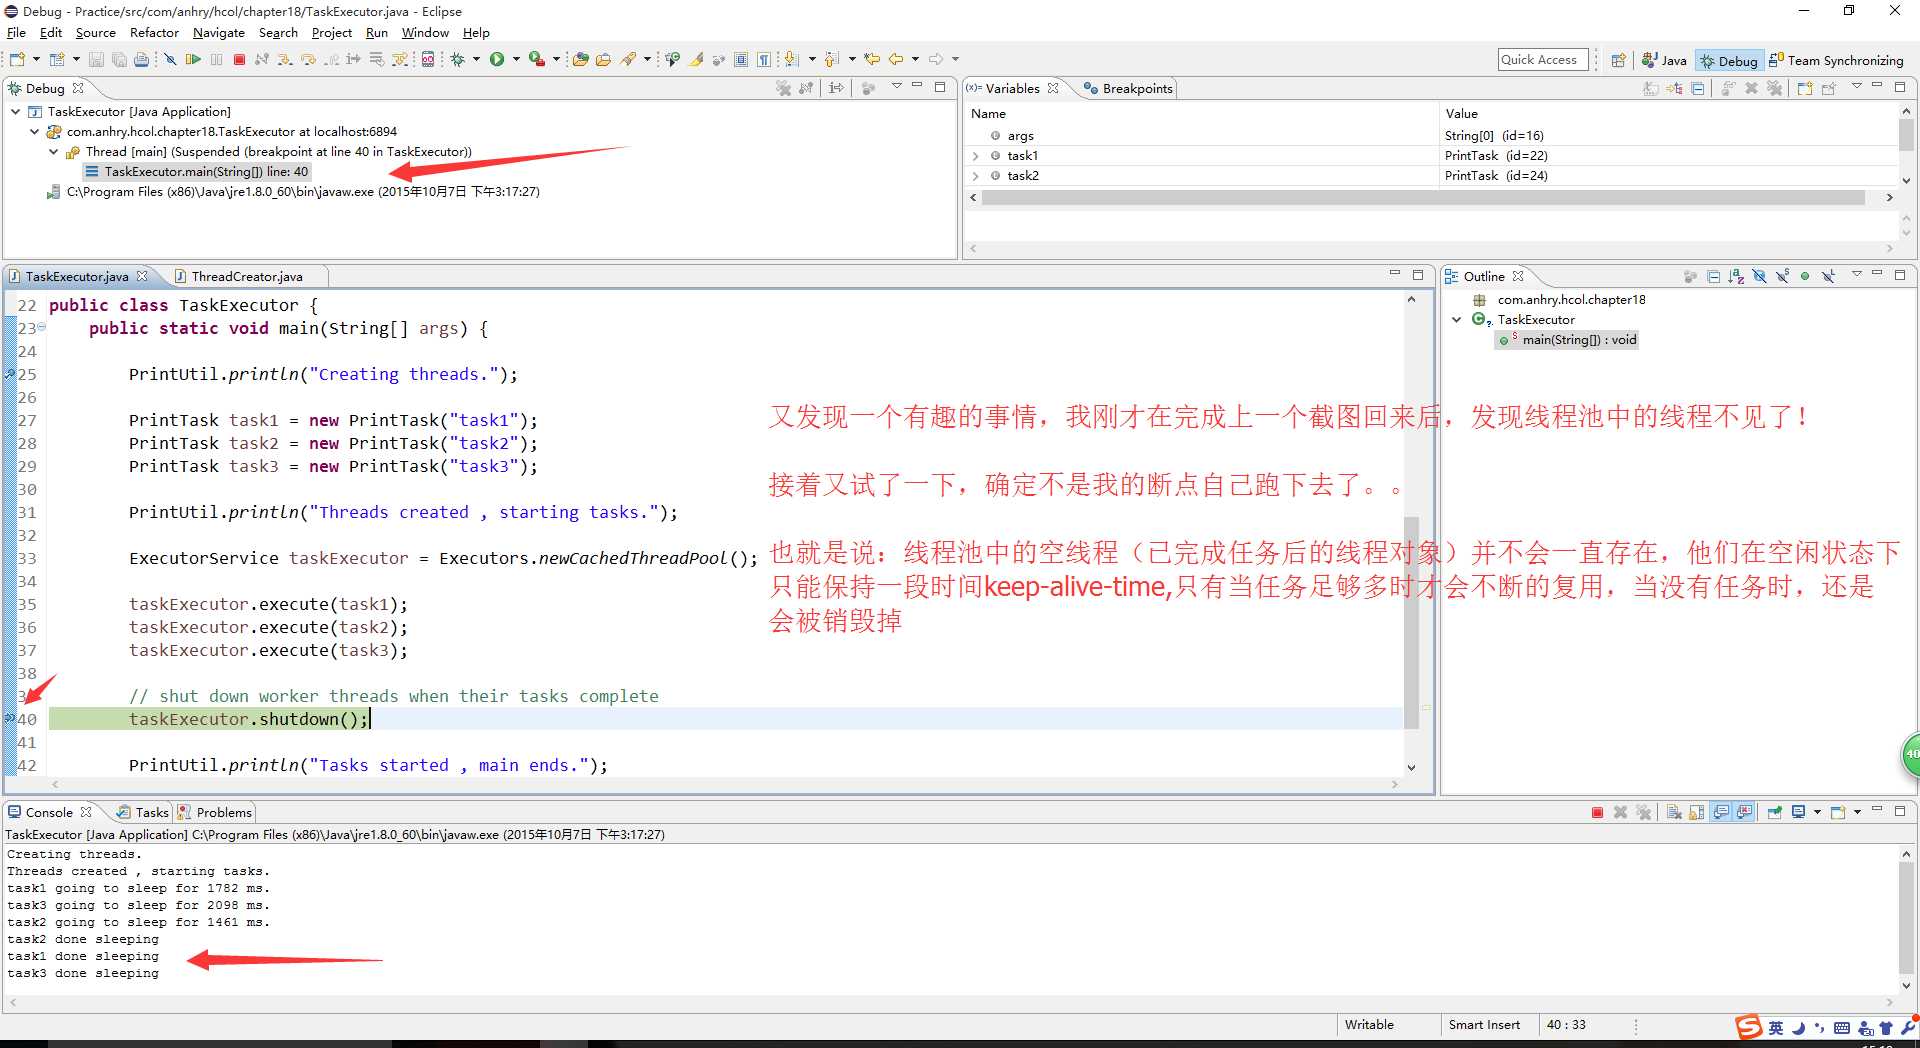Screen dimensions: 1920x1048
Task: Open the Navigate menu
Action: tap(219, 33)
